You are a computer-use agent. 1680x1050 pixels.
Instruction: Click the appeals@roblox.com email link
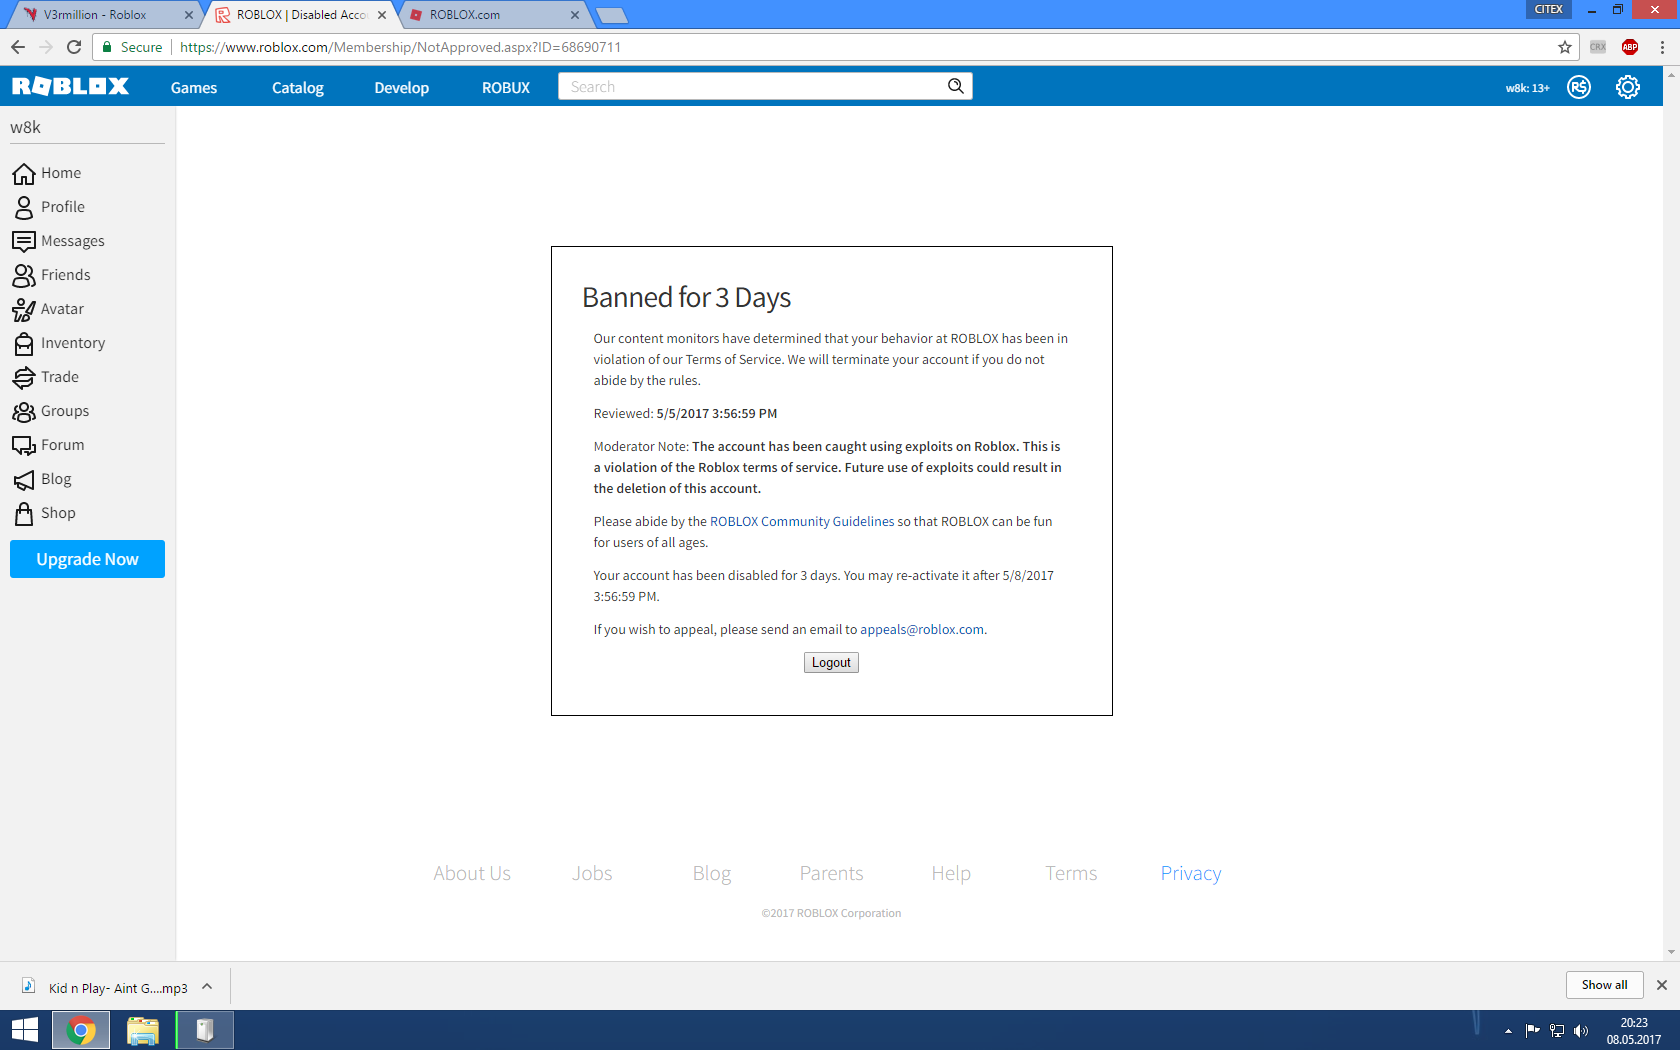point(922,630)
